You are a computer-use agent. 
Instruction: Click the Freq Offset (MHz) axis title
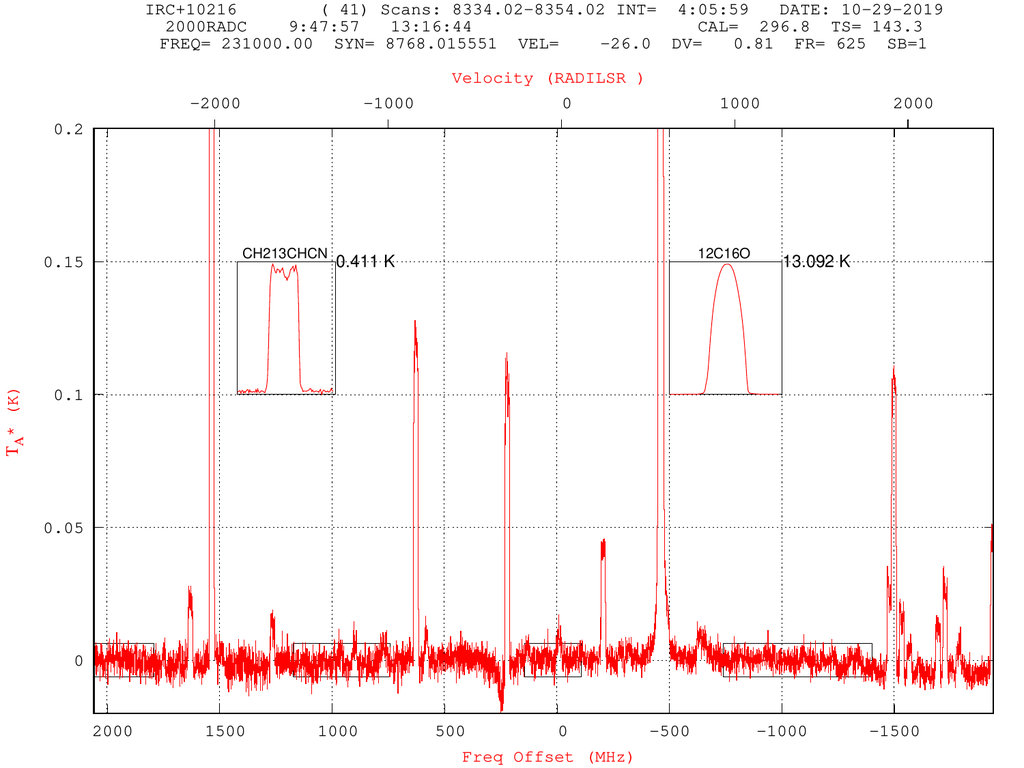pyautogui.click(x=547, y=757)
